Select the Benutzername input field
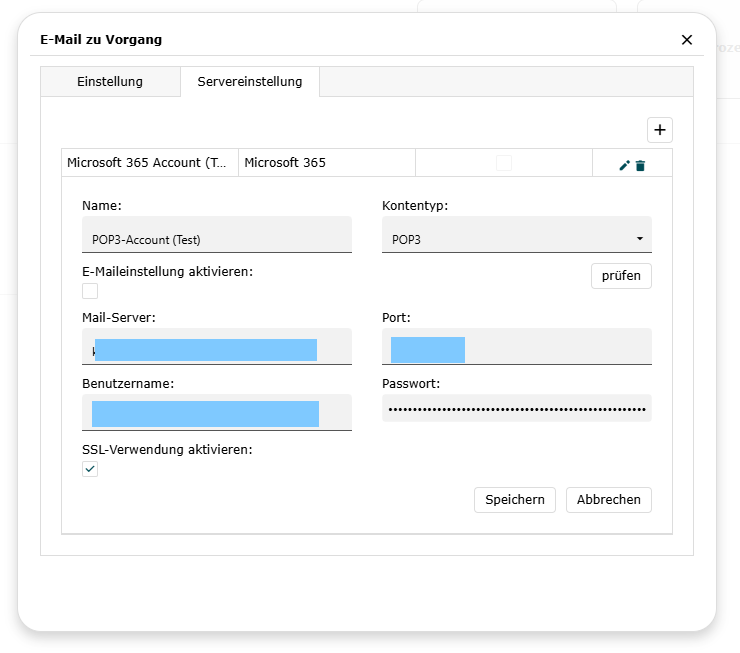 [216, 413]
